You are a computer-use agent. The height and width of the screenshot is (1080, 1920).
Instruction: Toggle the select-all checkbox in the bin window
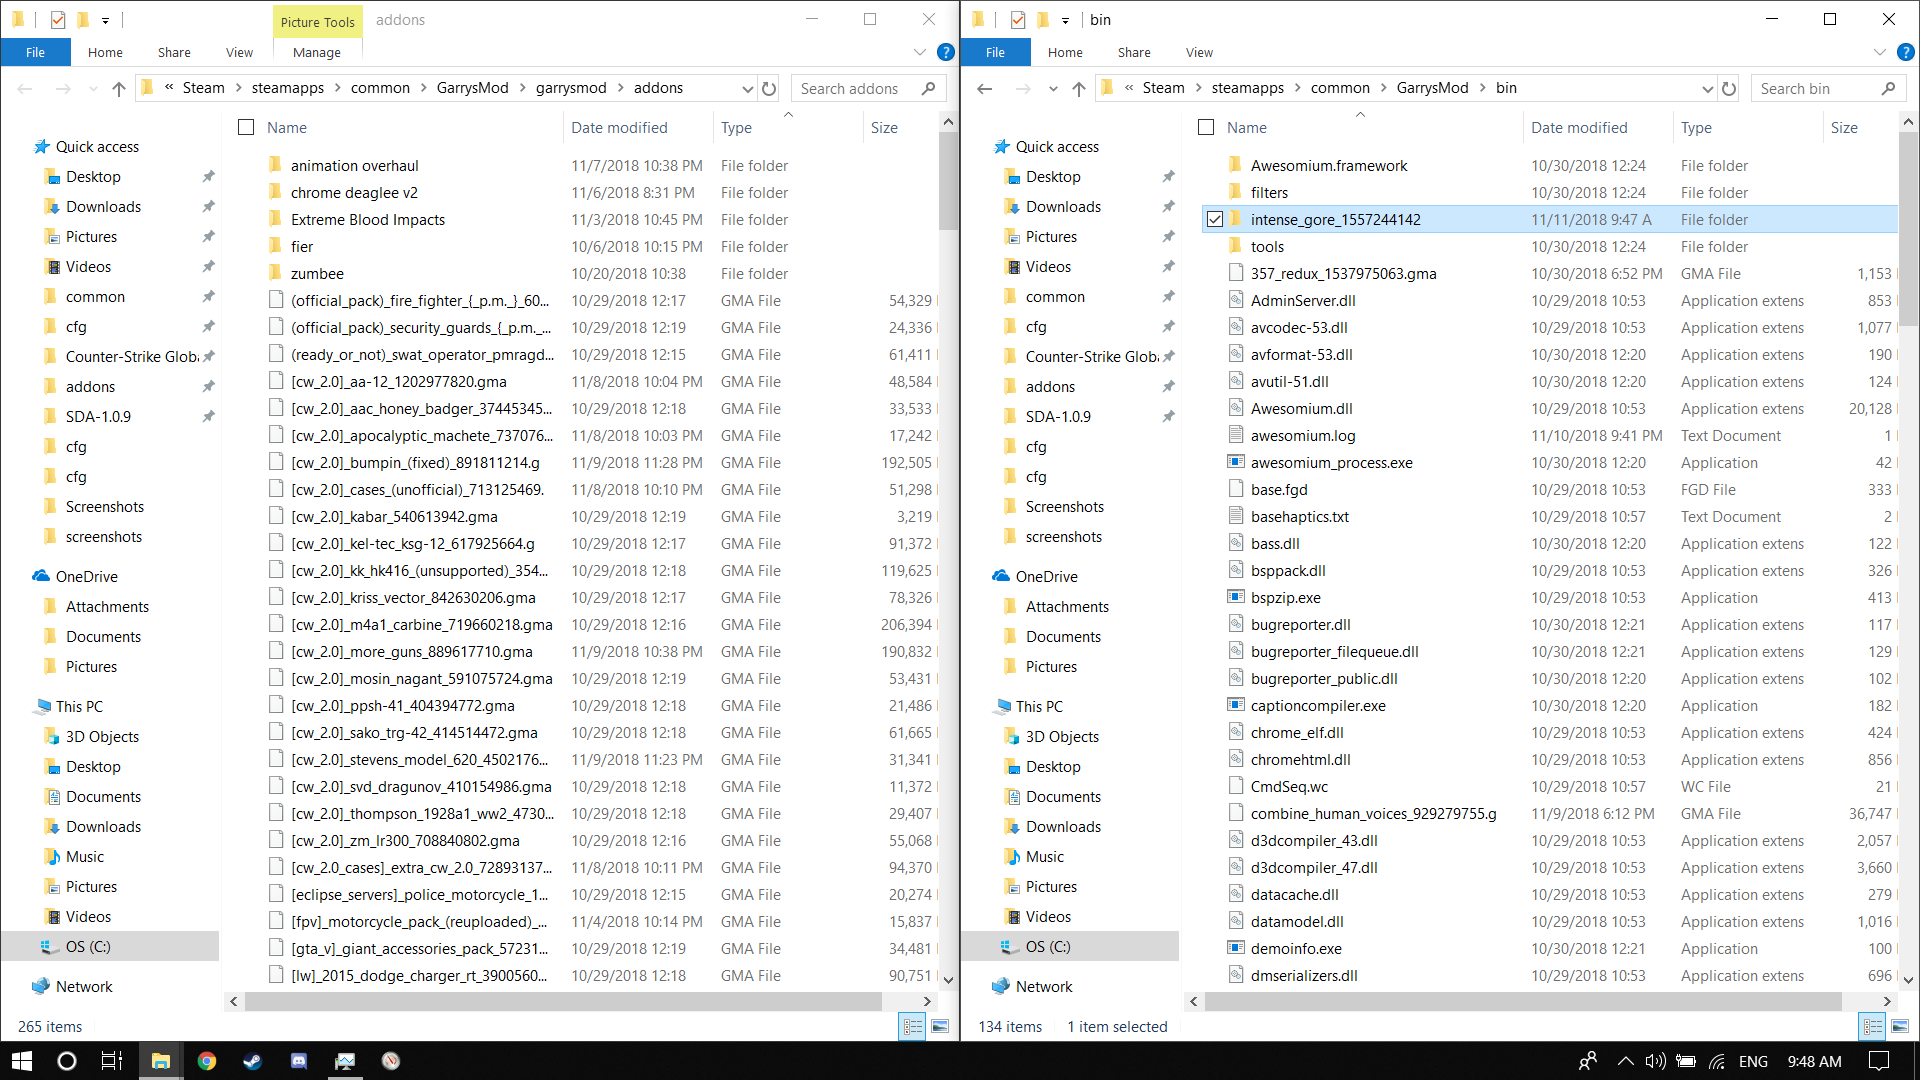click(x=1206, y=127)
